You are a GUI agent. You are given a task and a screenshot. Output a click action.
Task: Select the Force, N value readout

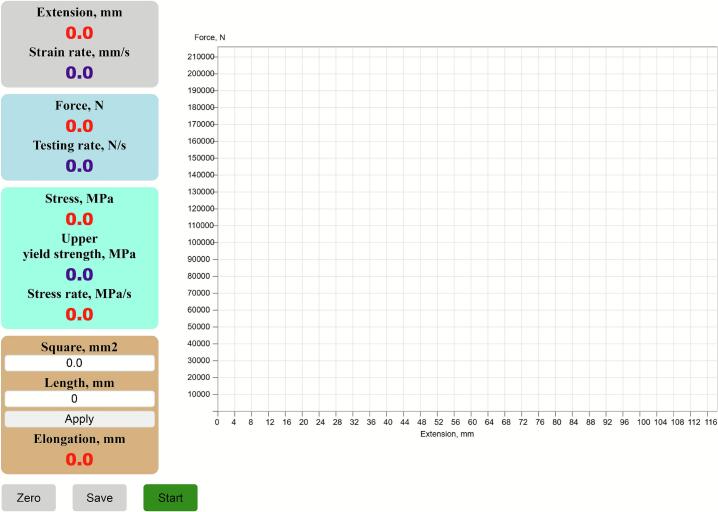click(79, 126)
